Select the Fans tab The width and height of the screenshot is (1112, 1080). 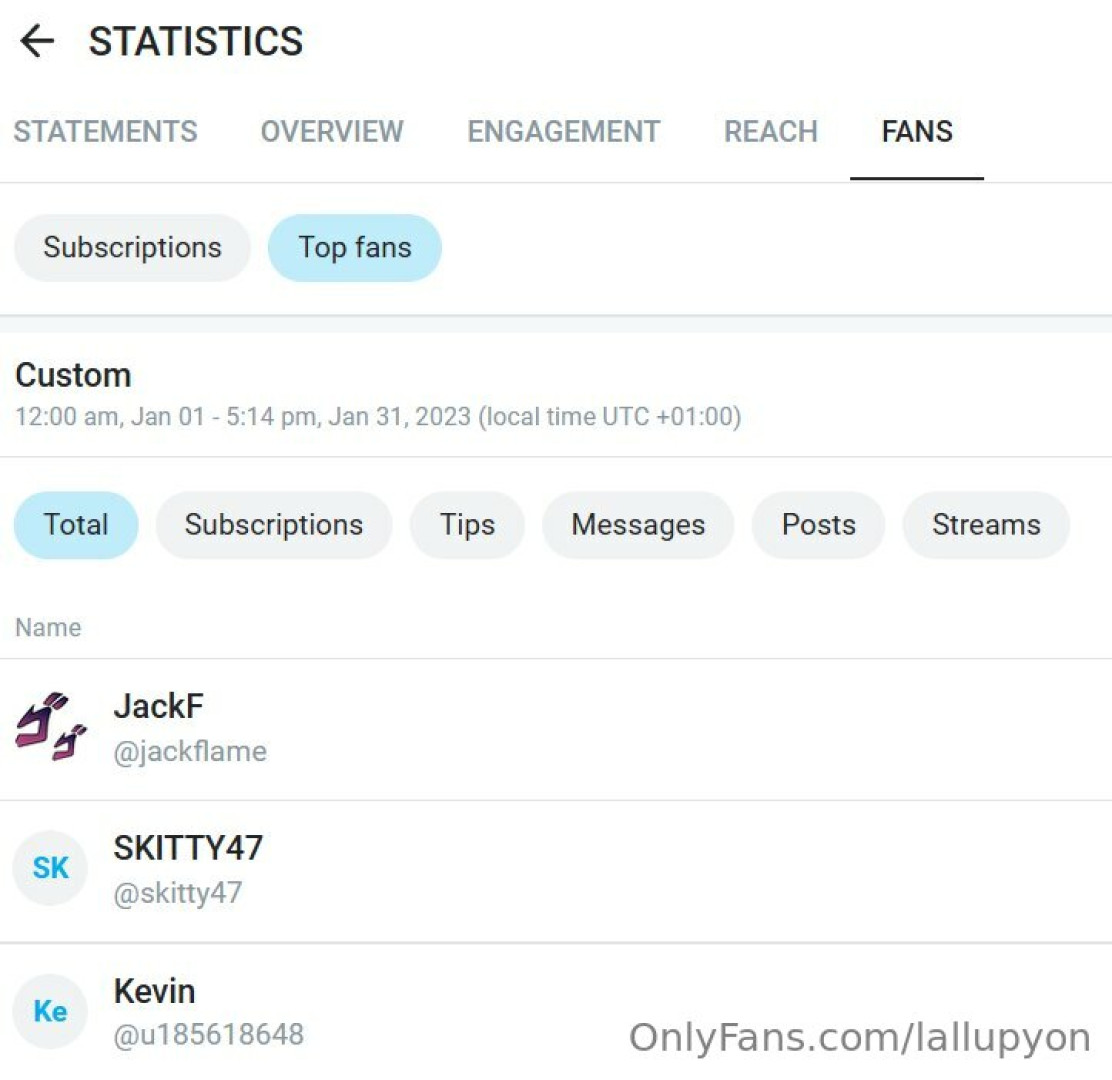(917, 132)
